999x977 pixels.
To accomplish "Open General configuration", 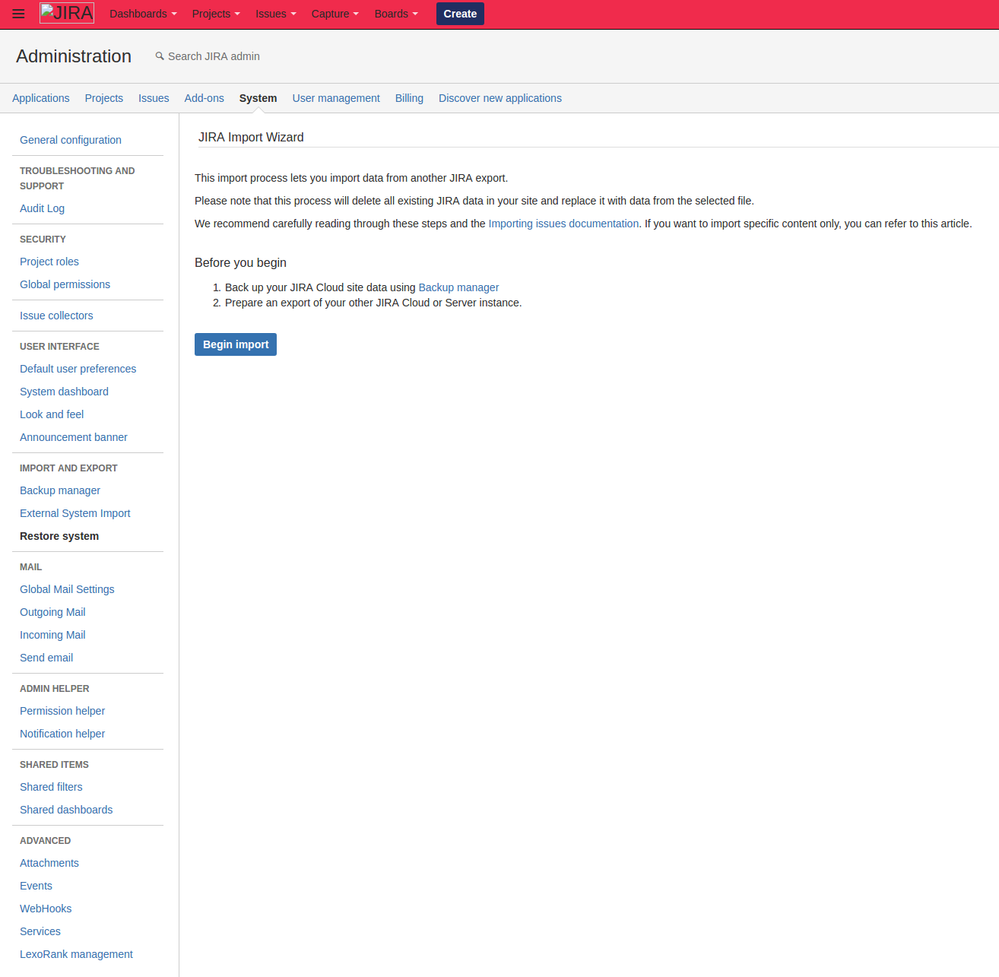I will point(70,140).
